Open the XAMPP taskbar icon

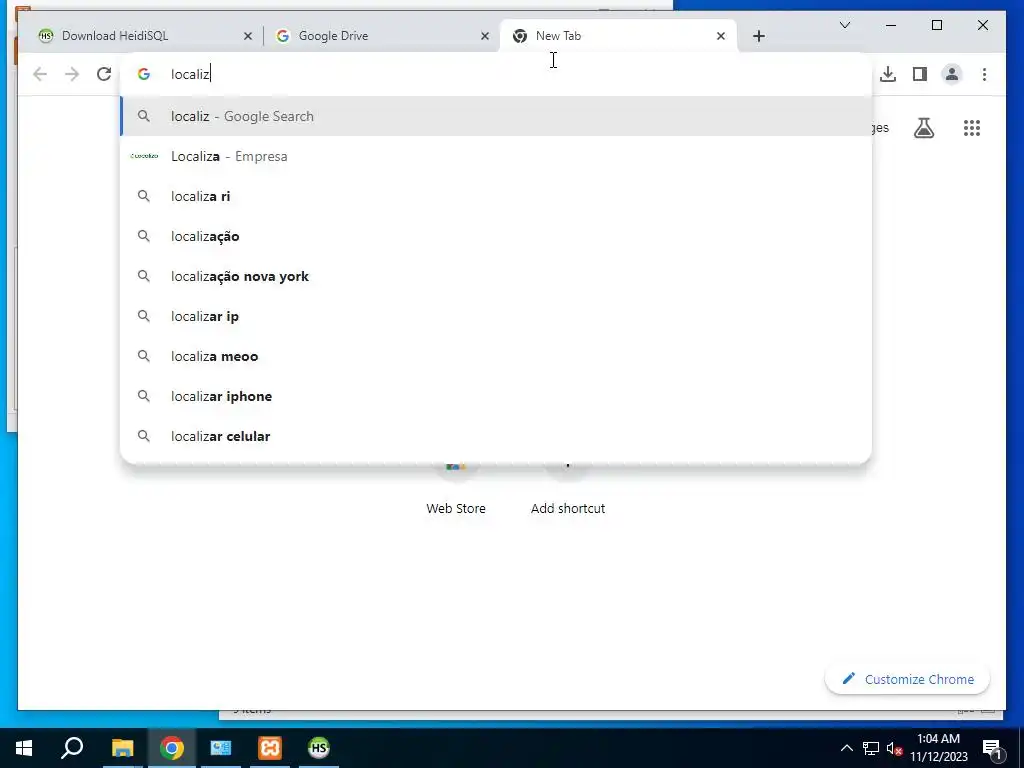coord(270,748)
